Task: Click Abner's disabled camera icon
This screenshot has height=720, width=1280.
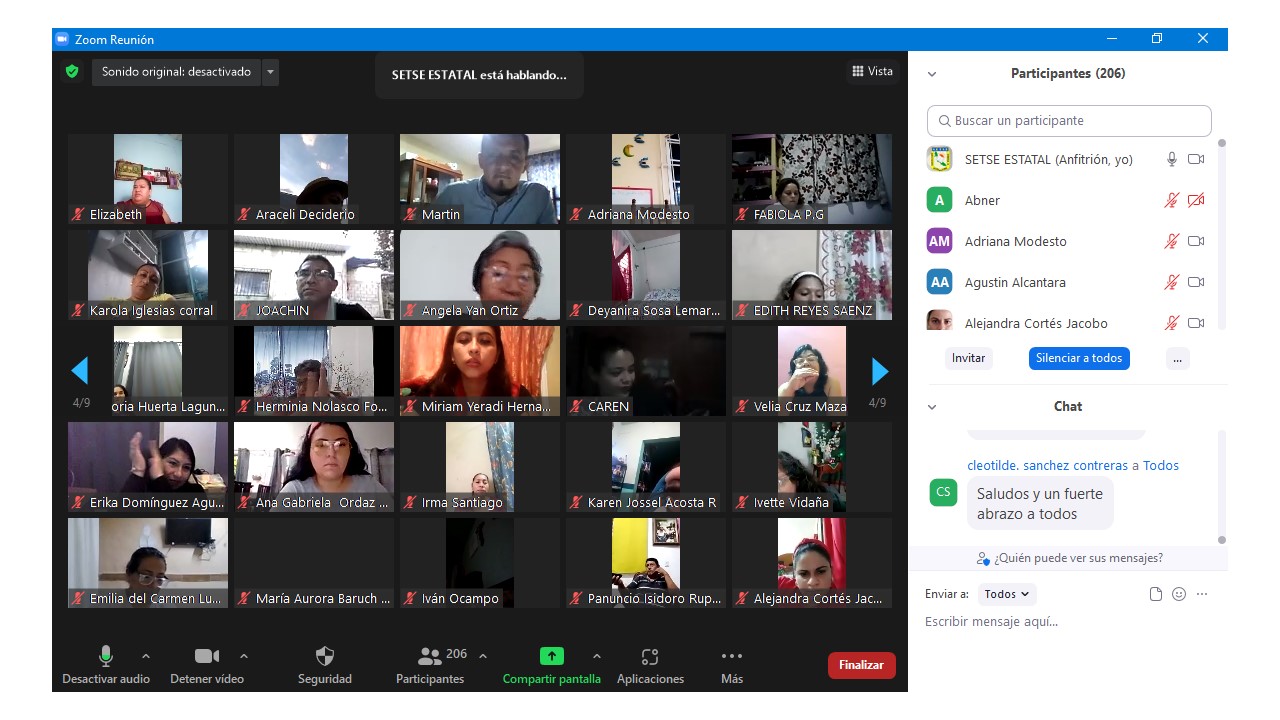Action: [1196, 200]
